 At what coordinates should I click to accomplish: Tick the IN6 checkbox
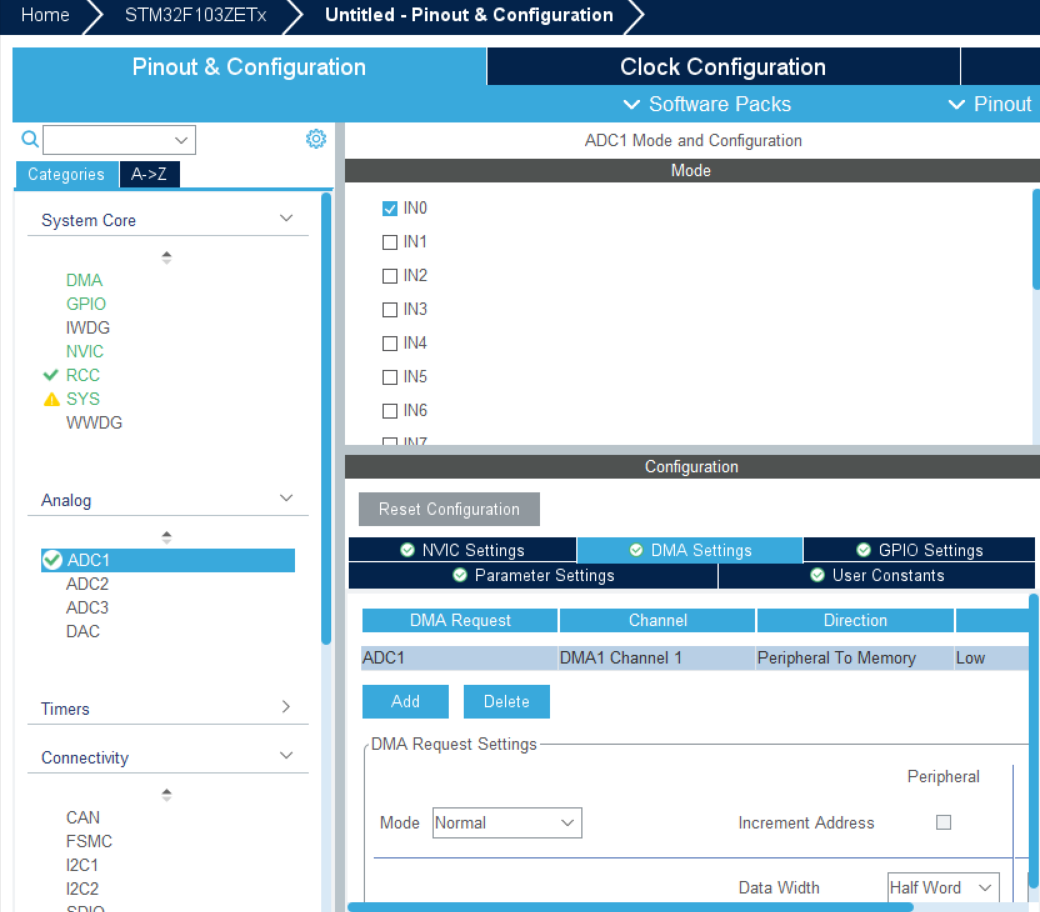(x=390, y=411)
